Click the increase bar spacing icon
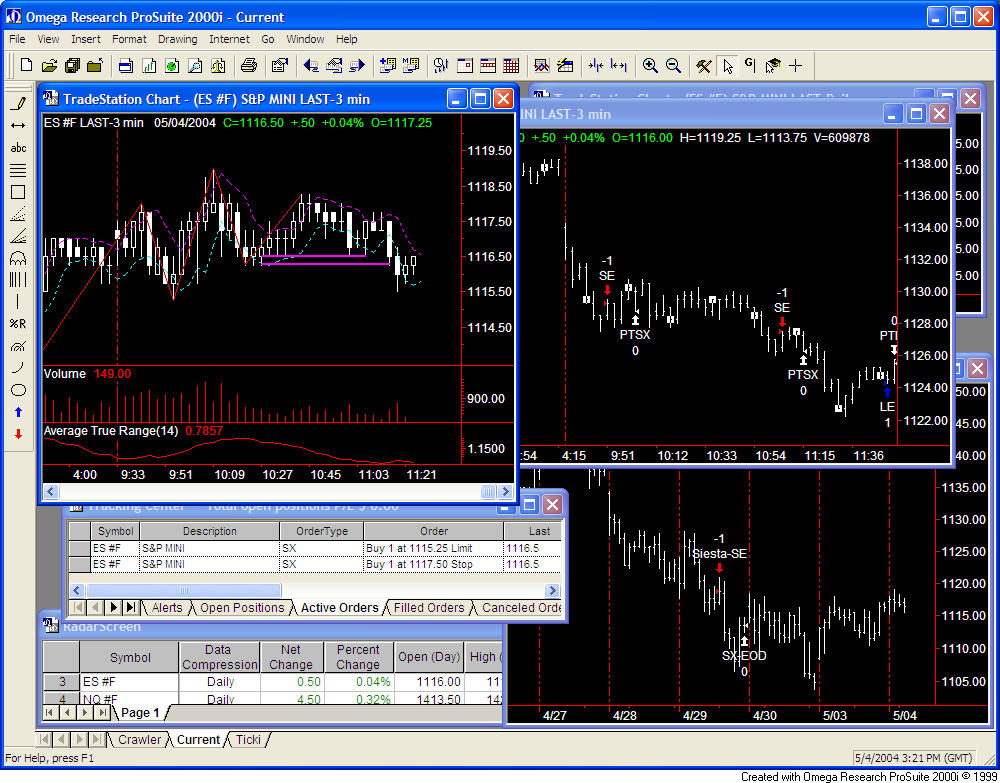Image resolution: width=1000 pixels, height=783 pixels. point(618,65)
